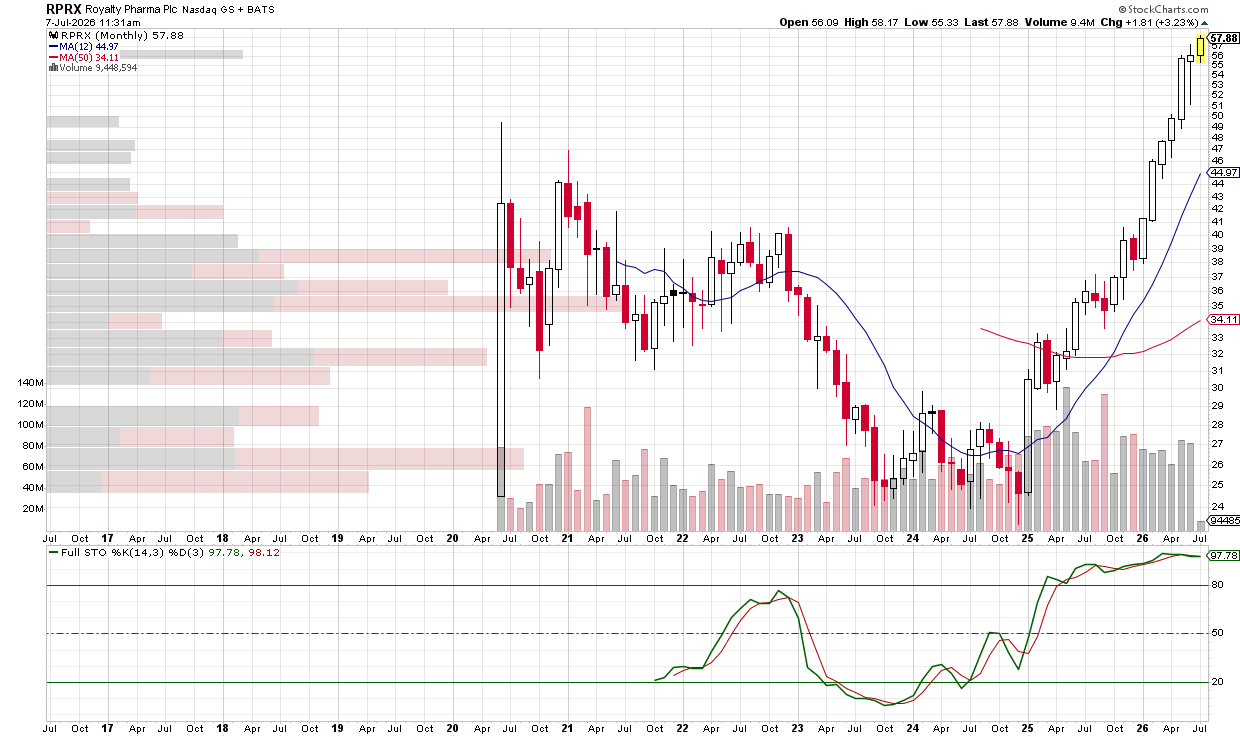The height and width of the screenshot is (737, 1240).
Task: Click blue line swatch beside MA(12) legend
Action: [x=53, y=47]
